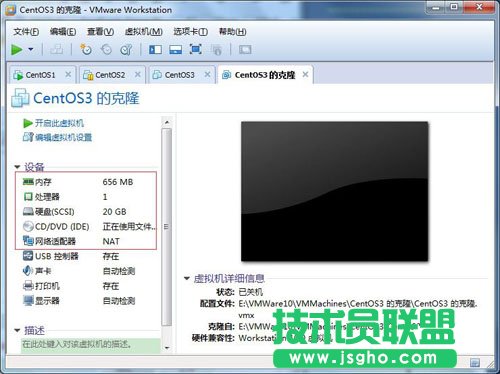This screenshot has width=500, height=374.
Task: Click the device panel scroll up arrow
Action: [167, 122]
